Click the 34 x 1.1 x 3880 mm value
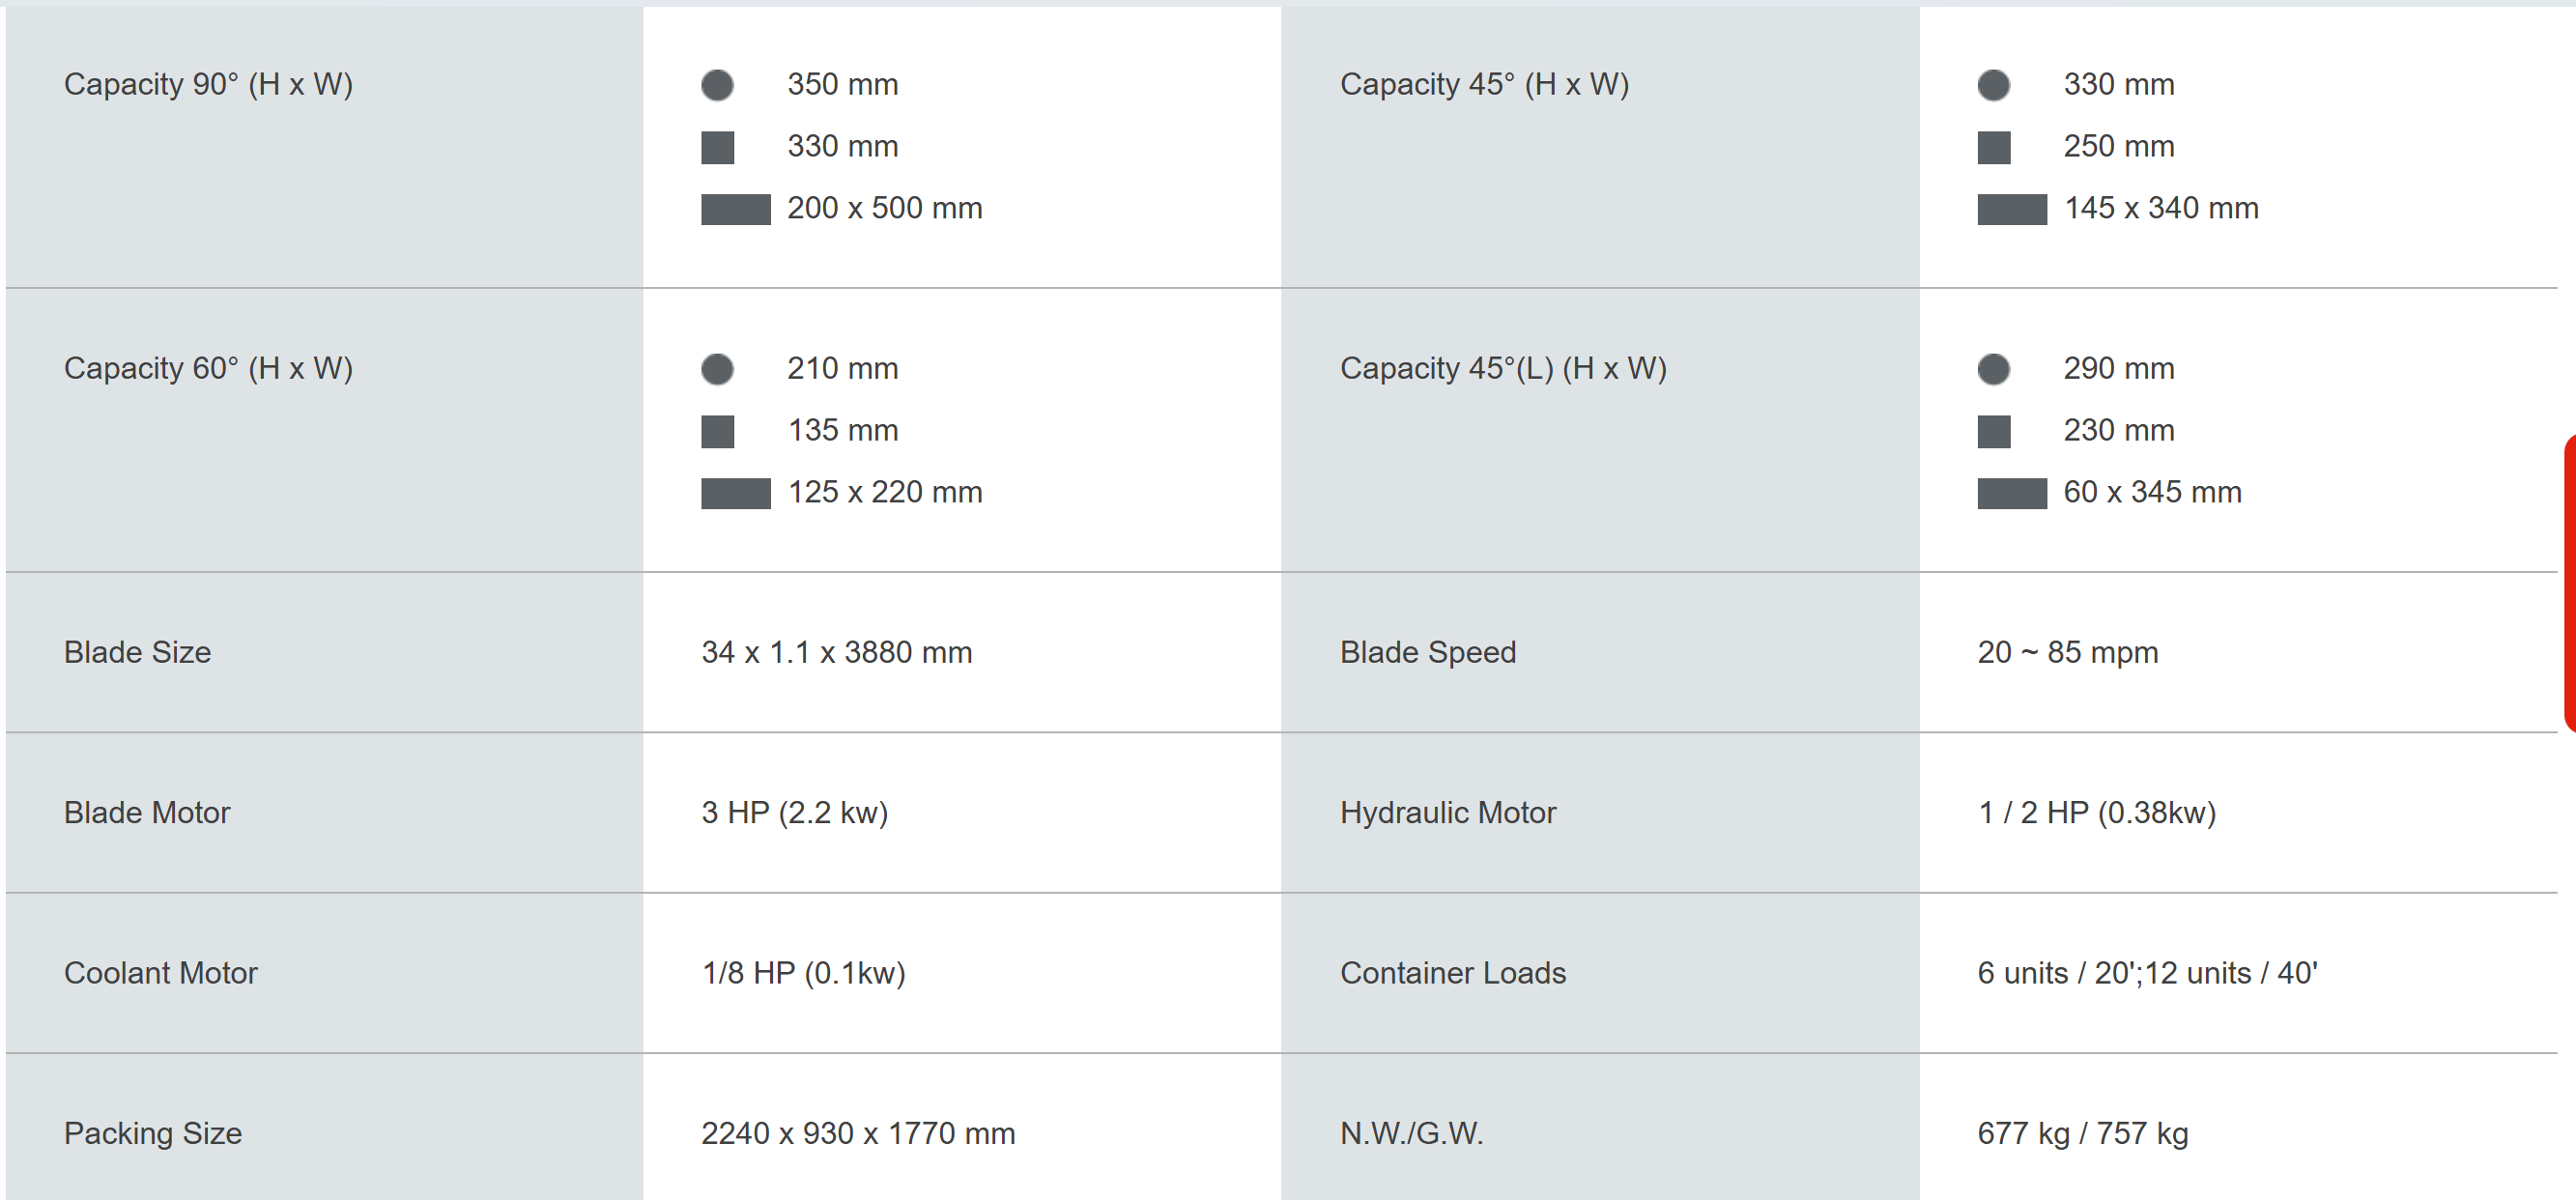2576x1200 pixels. 836,652
